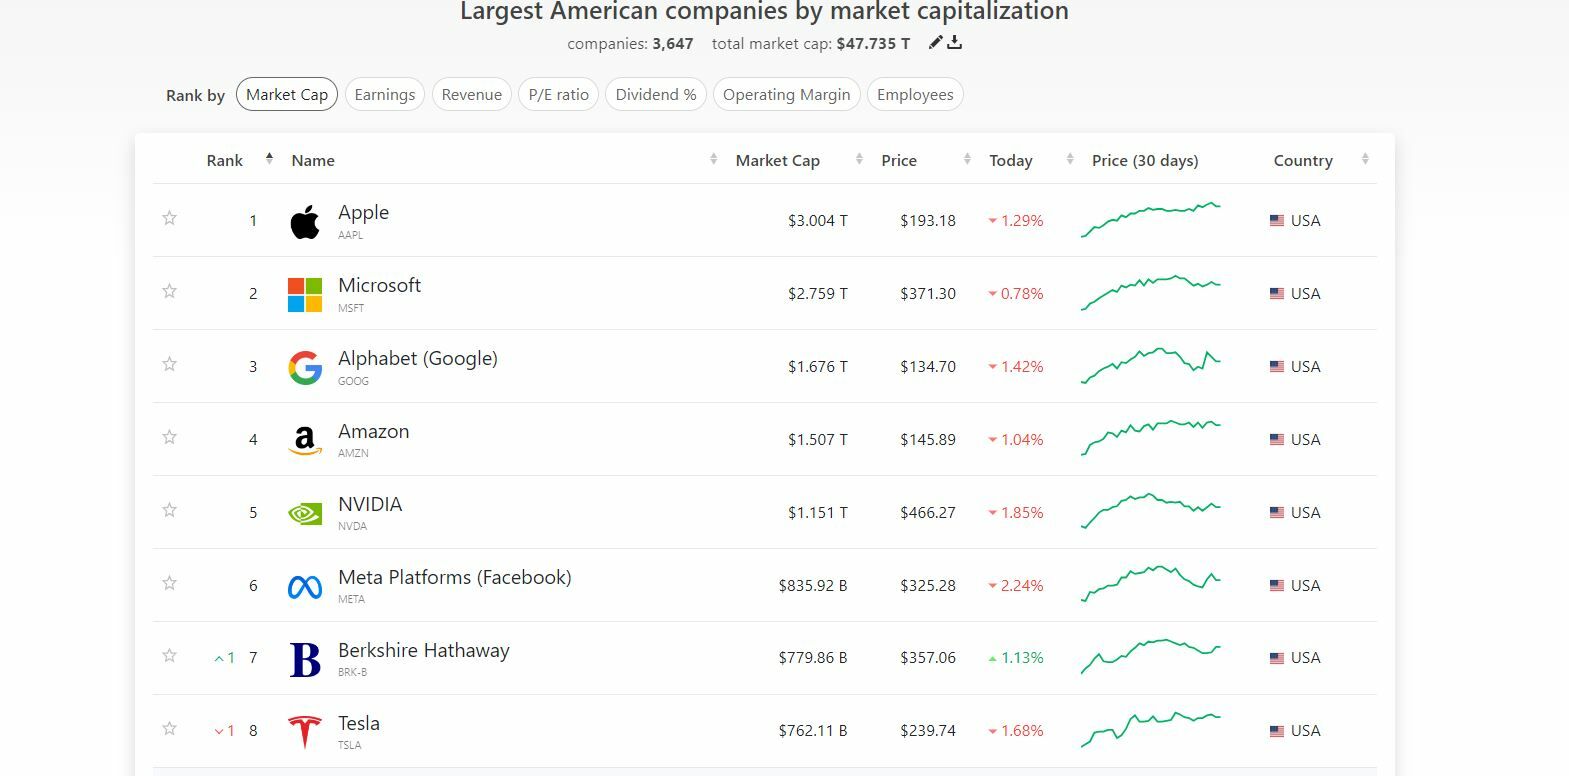The image size is (1569, 776).
Task: Click the NVIDIA logo icon
Action: click(305, 514)
